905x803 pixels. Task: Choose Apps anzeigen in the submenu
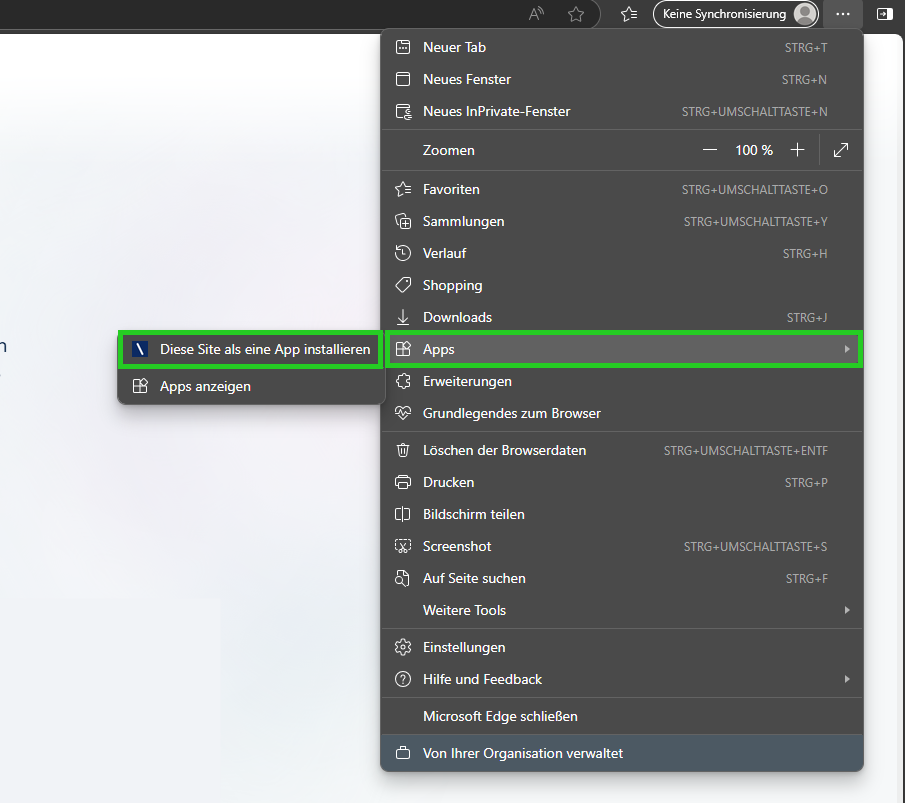(x=250, y=386)
